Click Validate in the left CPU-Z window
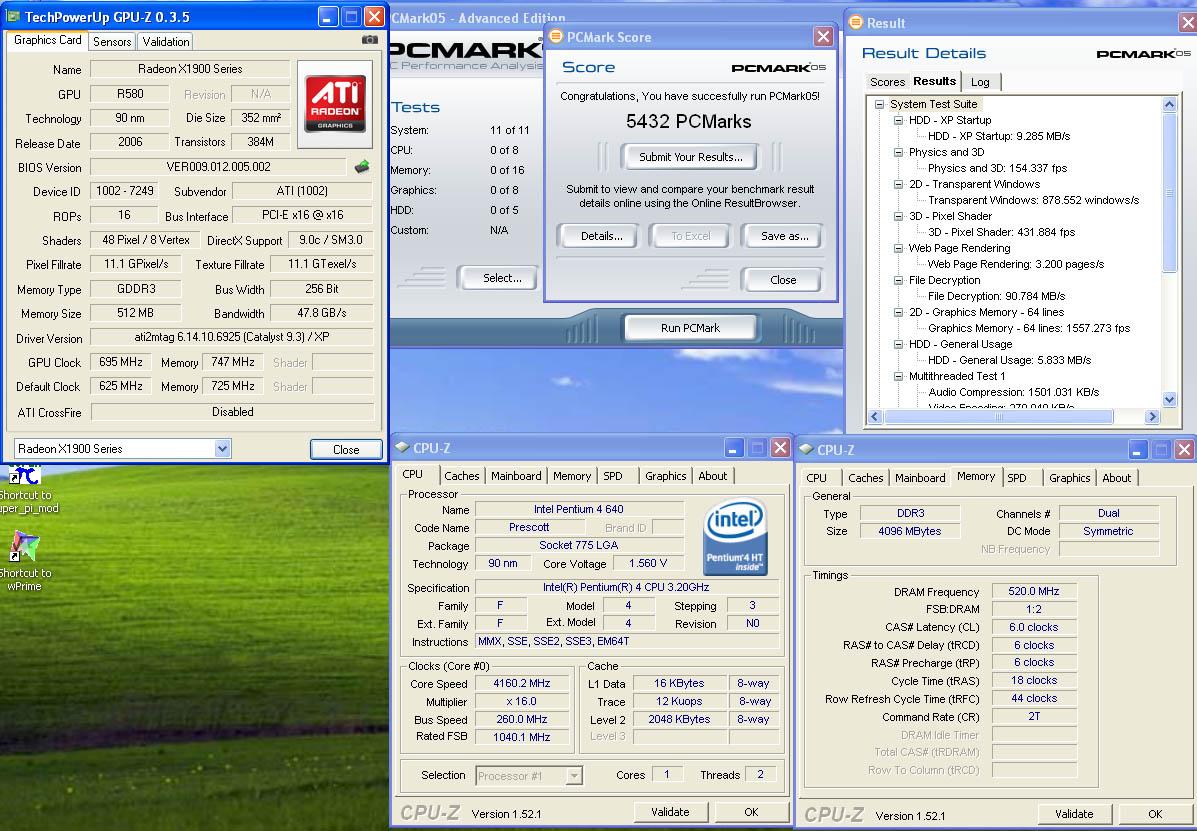The image size is (1197, 831). coord(670,813)
